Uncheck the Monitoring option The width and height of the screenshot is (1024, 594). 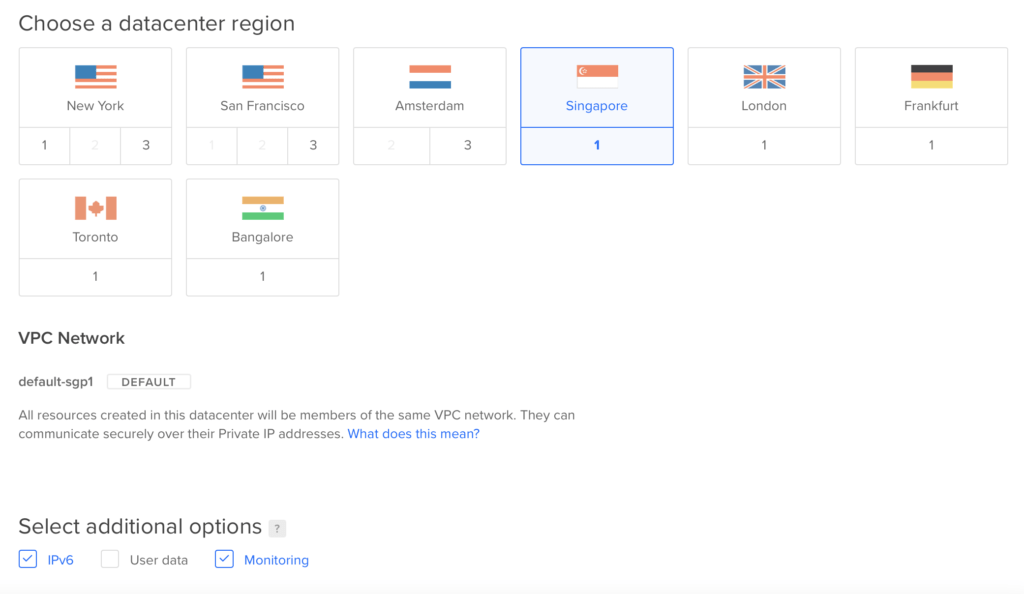tap(224, 559)
